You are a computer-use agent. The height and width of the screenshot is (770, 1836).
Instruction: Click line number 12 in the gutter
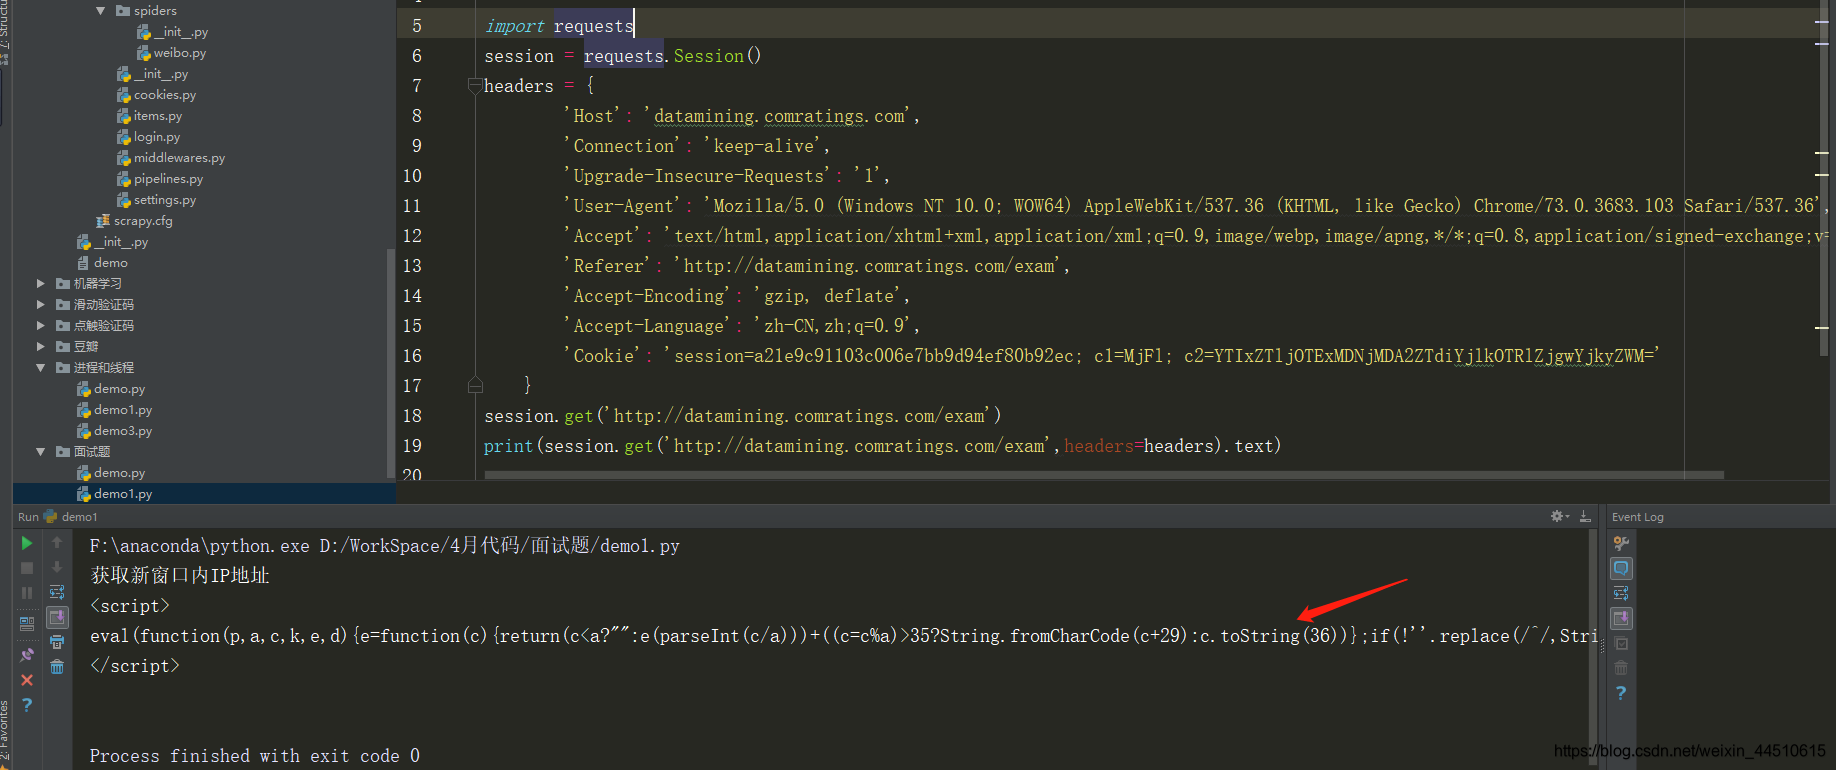tap(412, 236)
